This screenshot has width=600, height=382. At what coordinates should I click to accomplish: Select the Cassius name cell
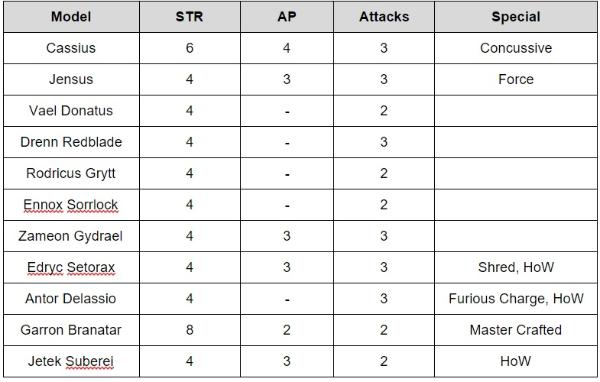tap(71, 48)
